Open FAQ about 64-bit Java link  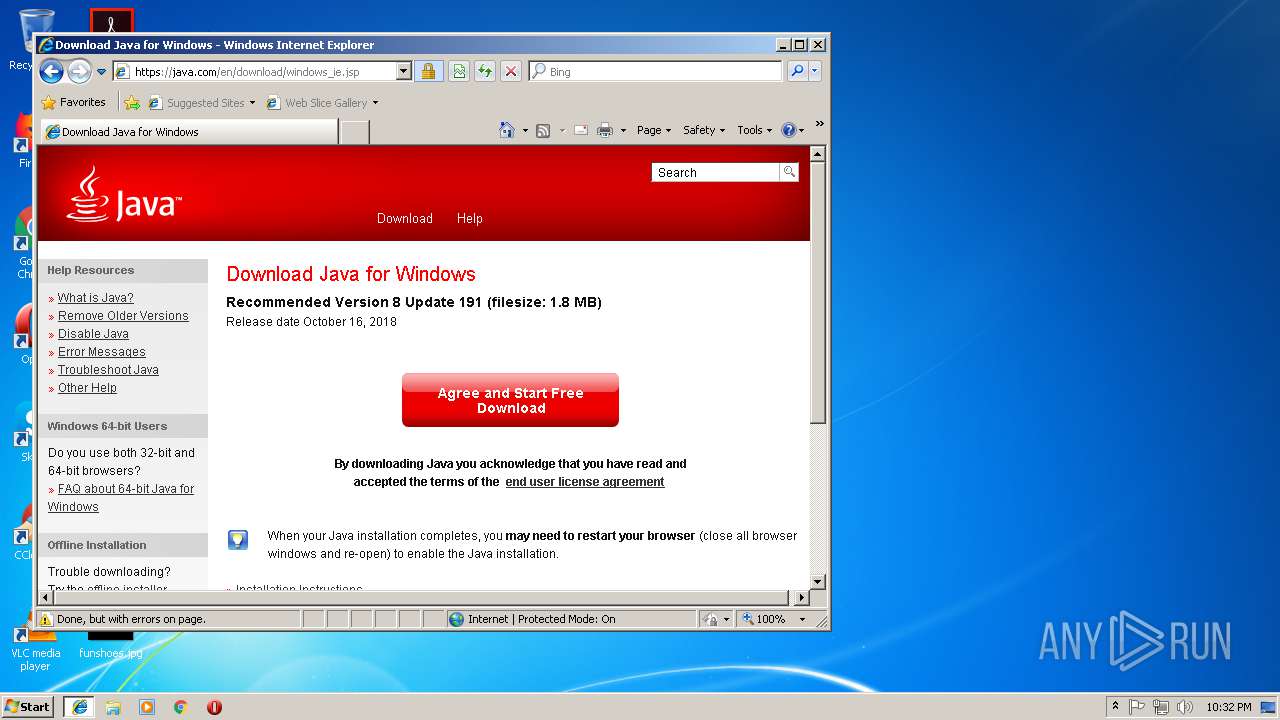[121, 498]
